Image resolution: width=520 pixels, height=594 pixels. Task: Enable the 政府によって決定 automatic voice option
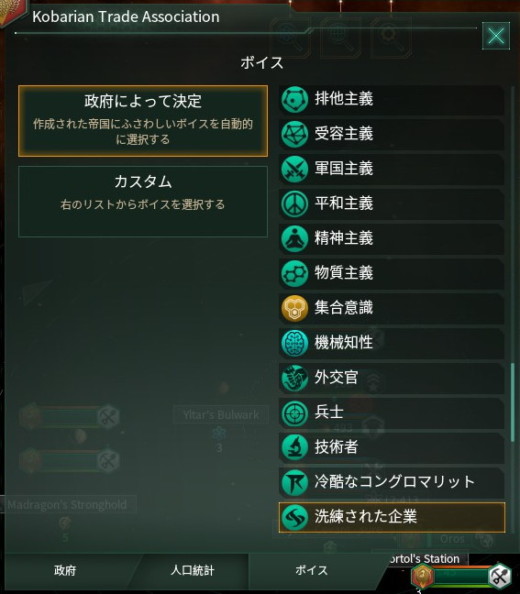143,121
